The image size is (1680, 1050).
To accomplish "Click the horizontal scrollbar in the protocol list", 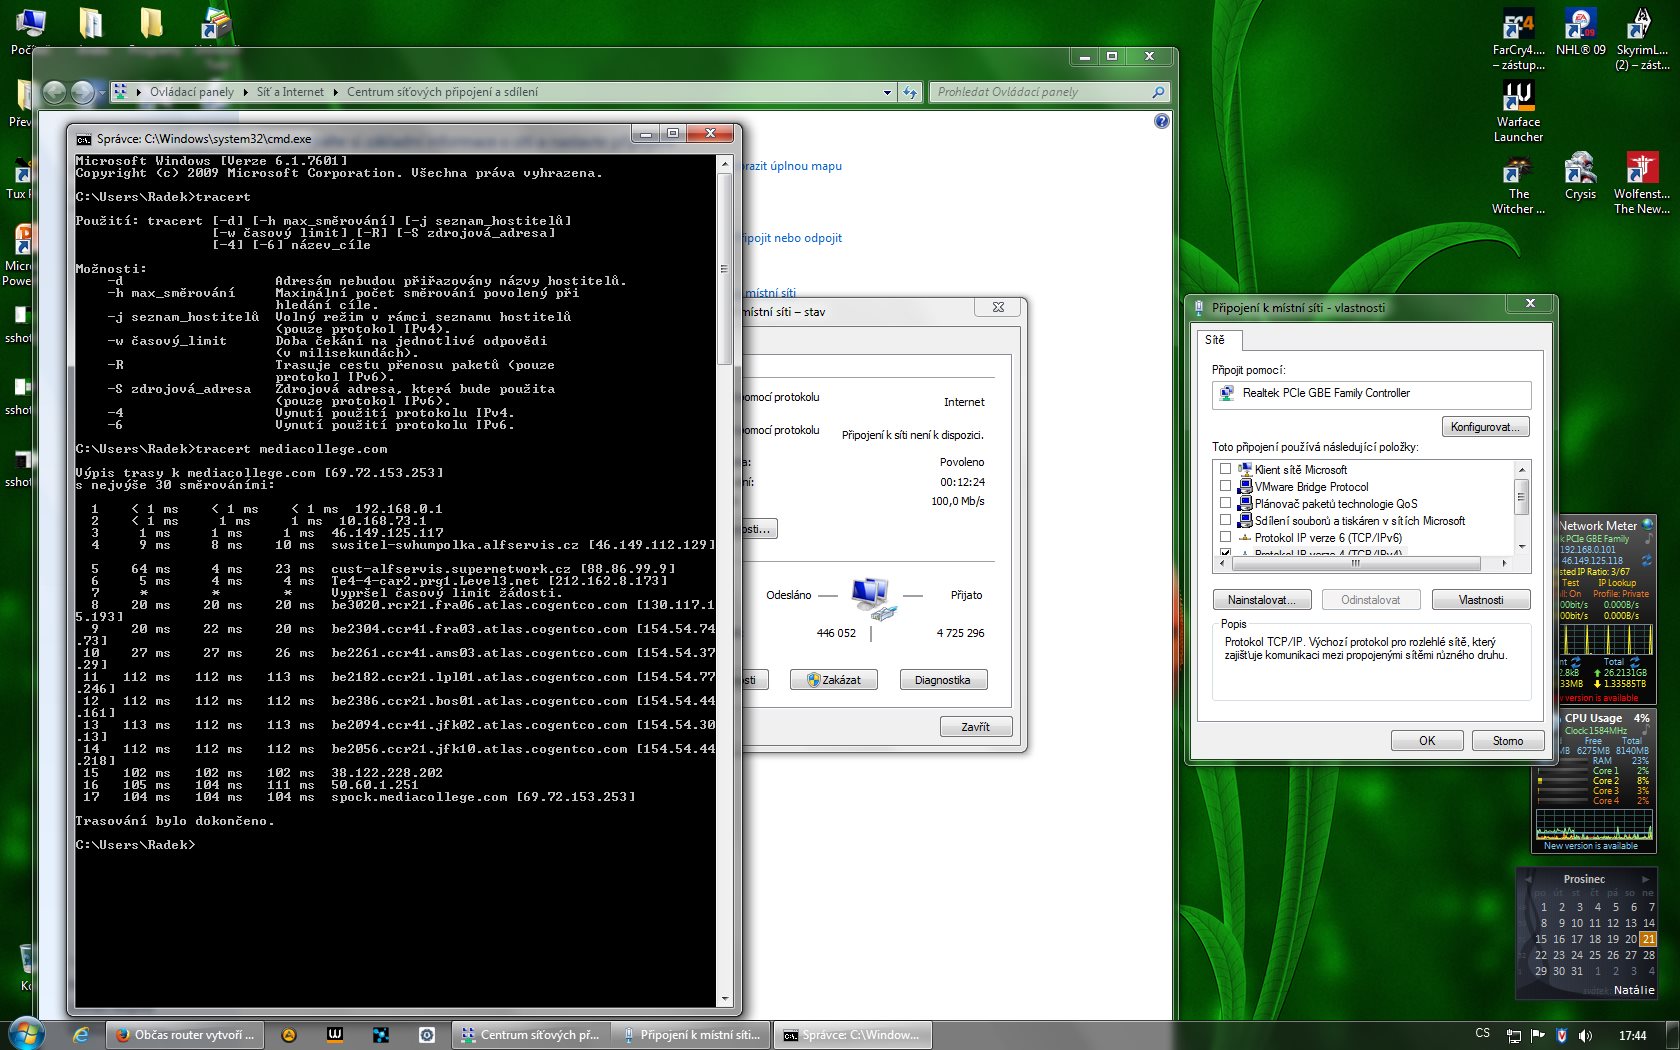I will (1357, 563).
